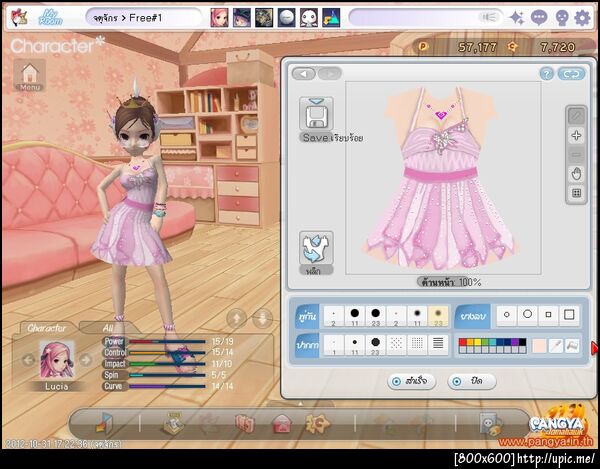Toggle the grid display tool

click(576, 193)
